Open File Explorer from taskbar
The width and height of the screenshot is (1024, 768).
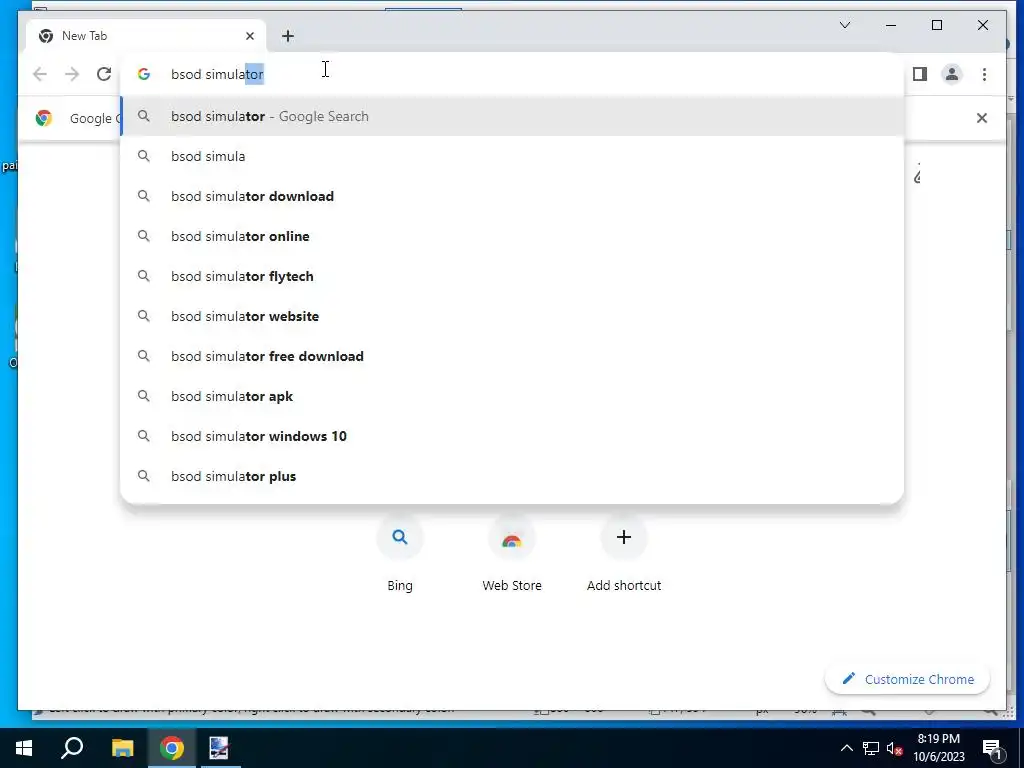[x=122, y=748]
